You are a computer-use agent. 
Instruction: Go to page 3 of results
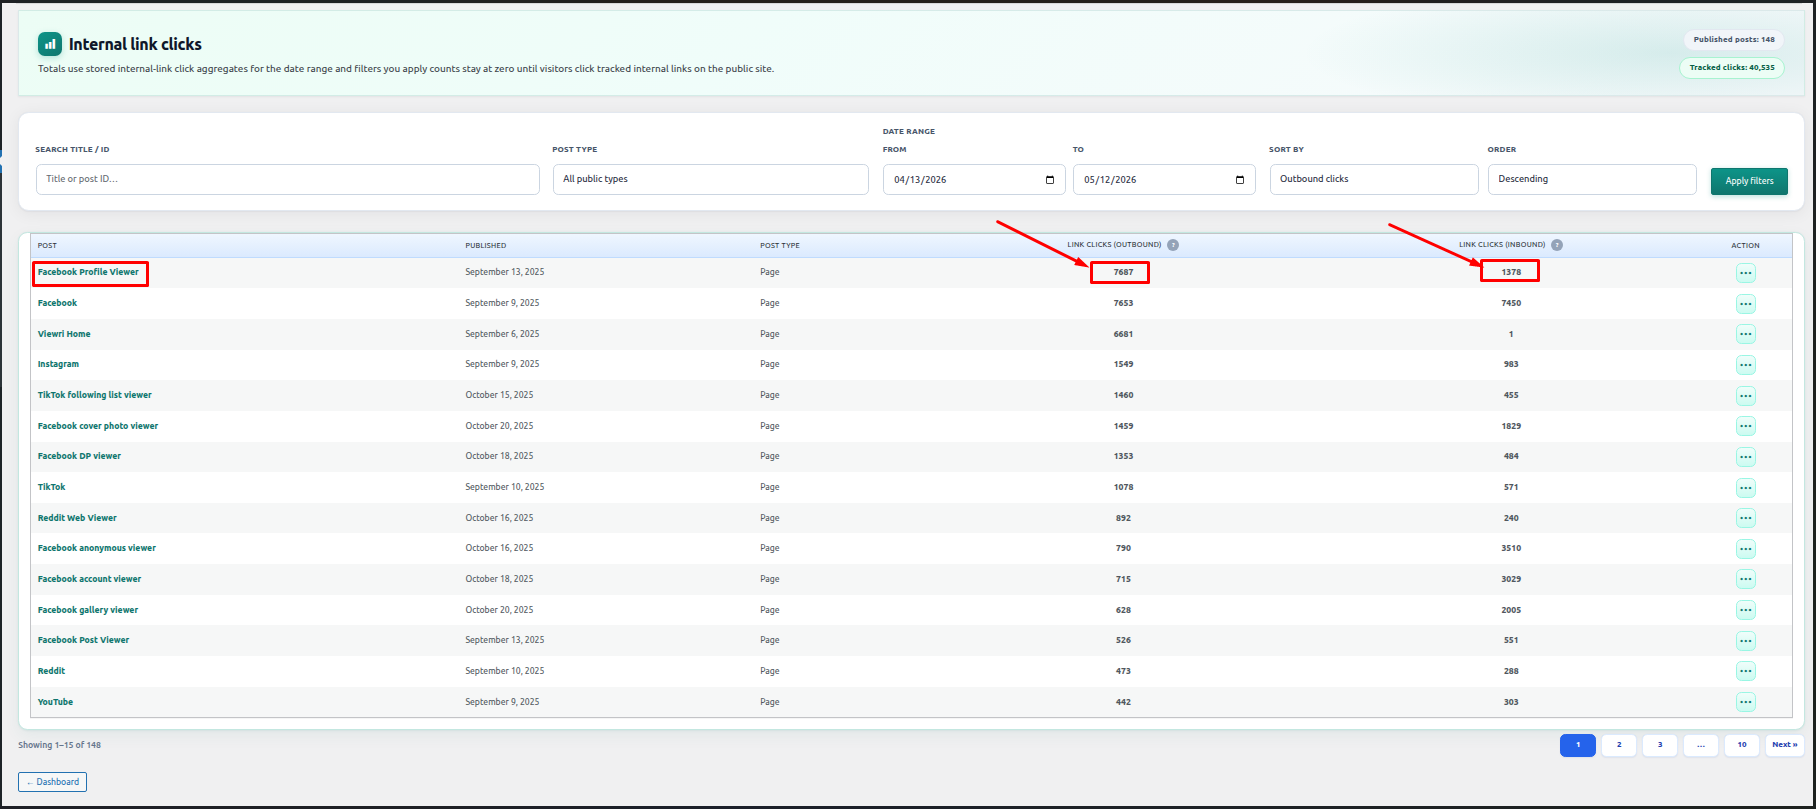click(1660, 745)
